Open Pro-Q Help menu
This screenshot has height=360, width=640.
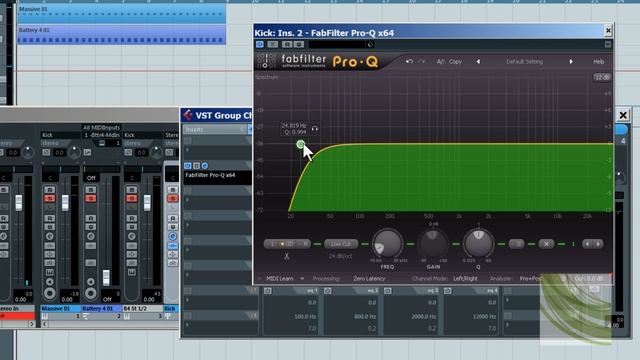[598, 62]
